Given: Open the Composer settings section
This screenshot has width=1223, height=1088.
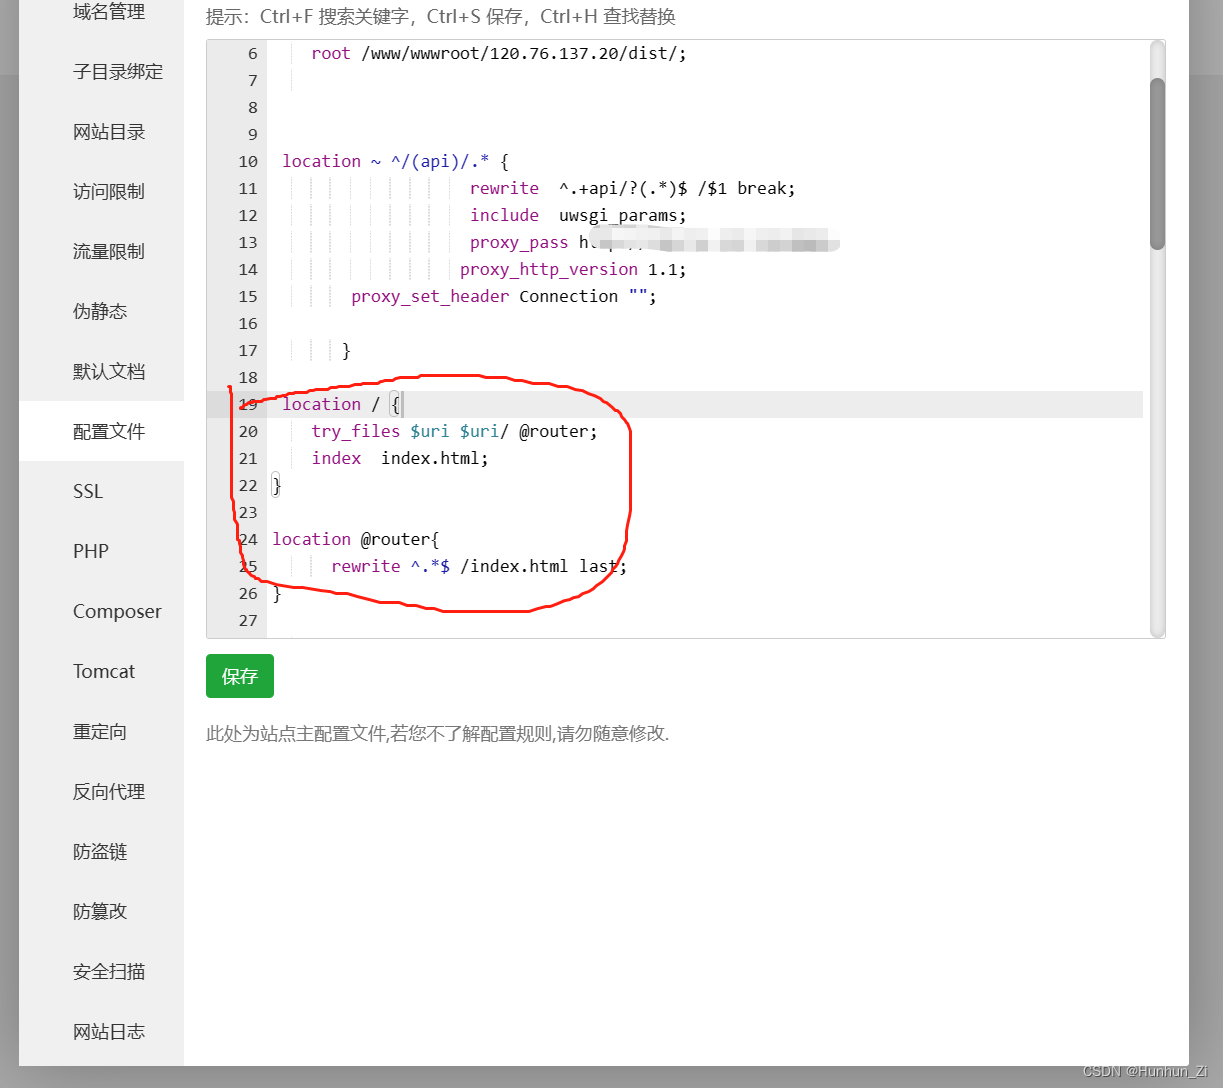Looking at the screenshot, I should click(x=117, y=611).
